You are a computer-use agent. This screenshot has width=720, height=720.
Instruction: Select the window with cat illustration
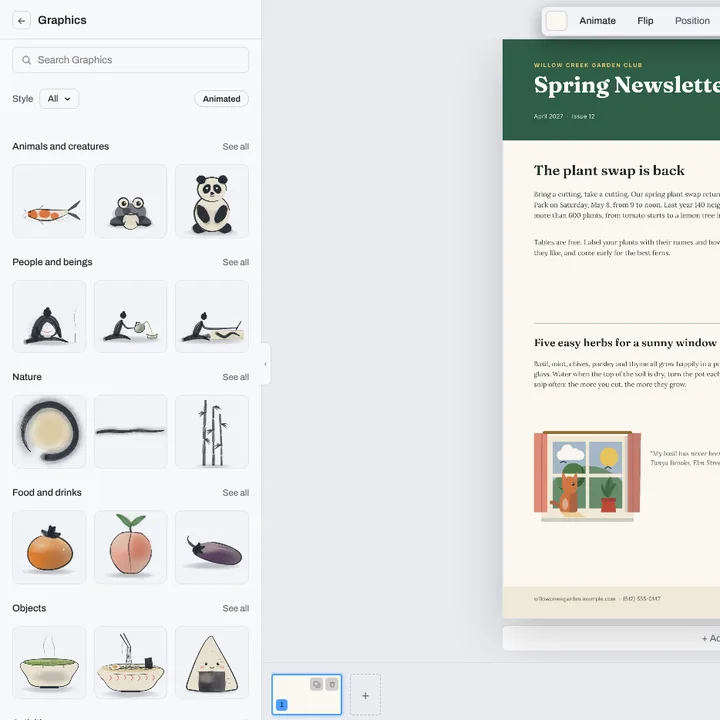coord(587,476)
